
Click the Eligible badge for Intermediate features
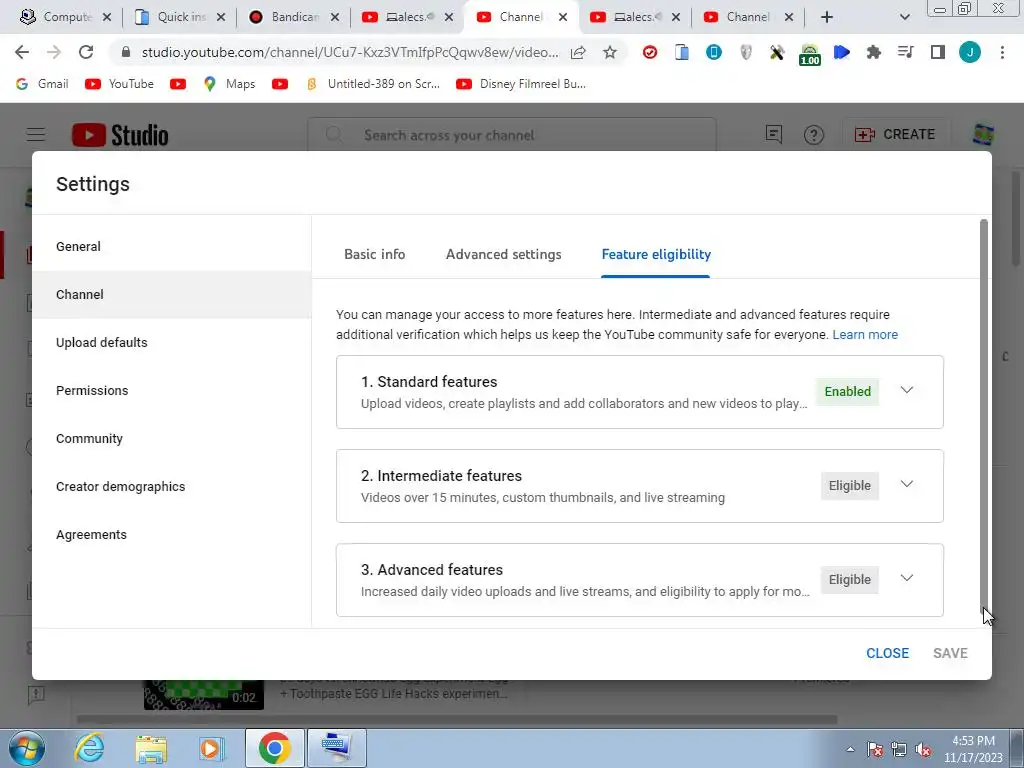(x=849, y=485)
